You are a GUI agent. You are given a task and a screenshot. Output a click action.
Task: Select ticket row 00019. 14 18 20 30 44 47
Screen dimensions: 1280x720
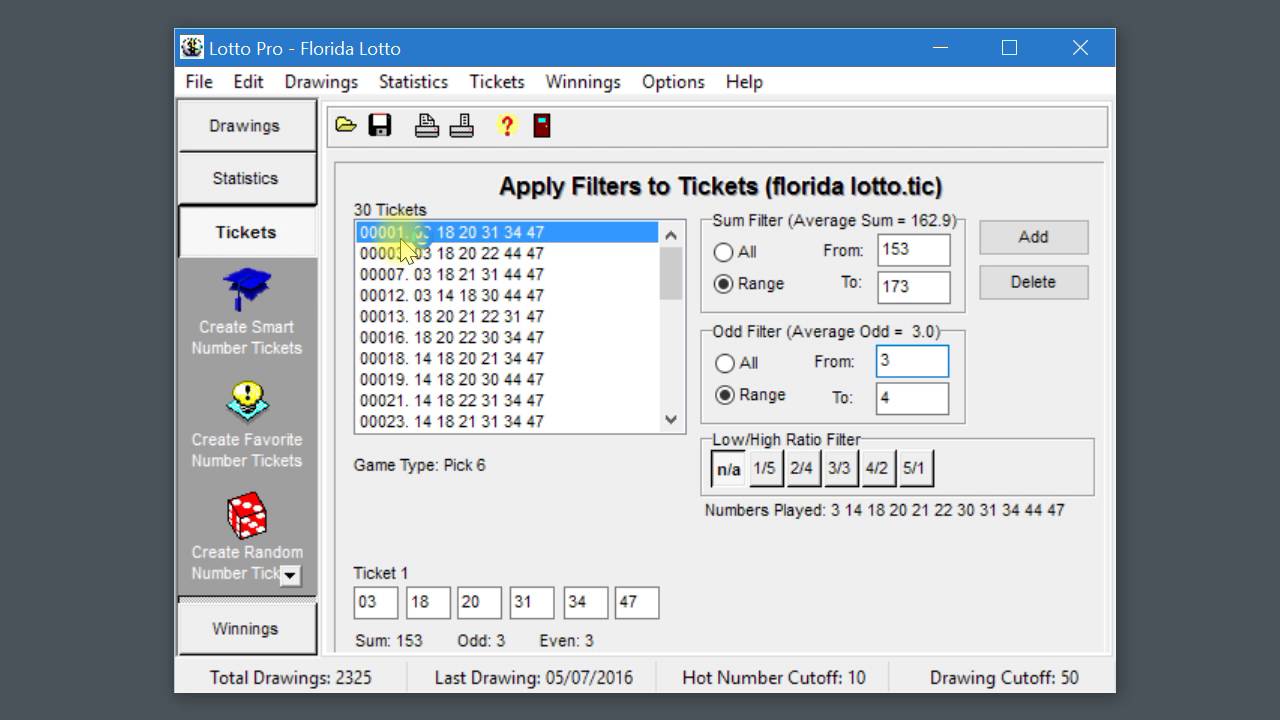(507, 379)
